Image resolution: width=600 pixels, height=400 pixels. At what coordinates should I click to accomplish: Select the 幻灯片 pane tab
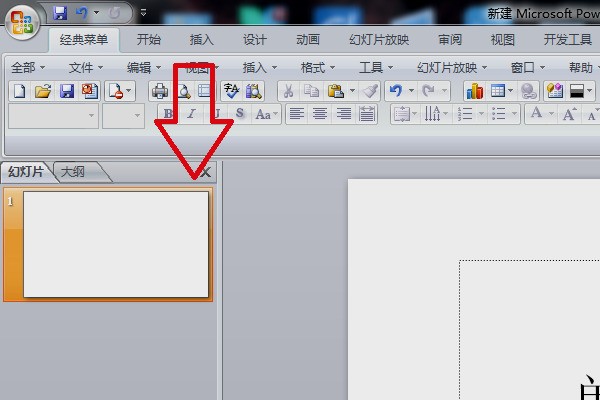coord(27,172)
